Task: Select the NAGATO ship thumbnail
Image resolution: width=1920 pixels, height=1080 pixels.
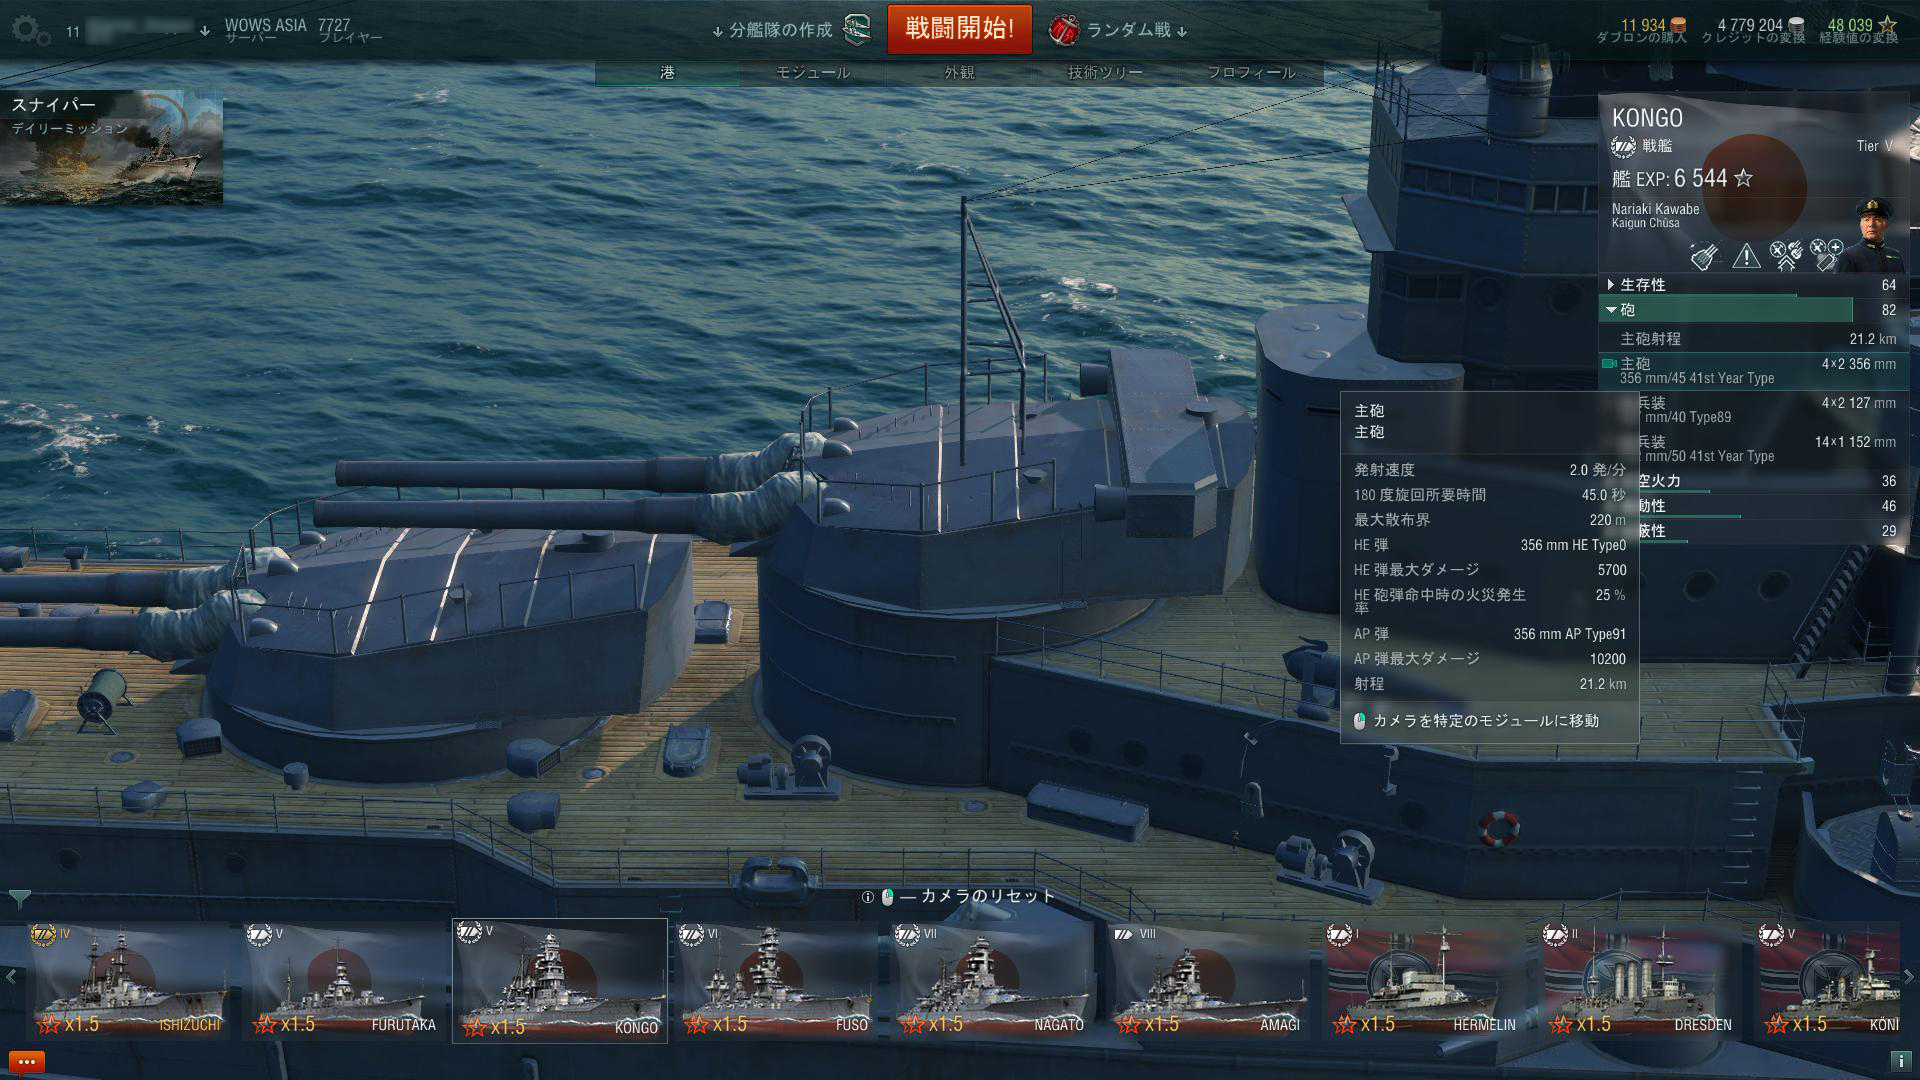Action: pos(993,980)
